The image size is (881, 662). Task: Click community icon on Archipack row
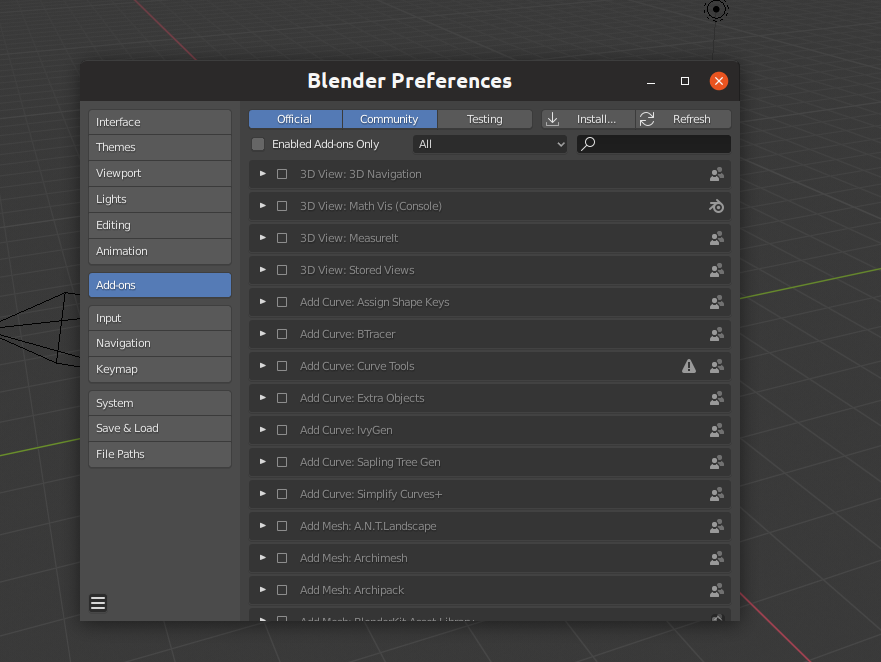click(716, 591)
